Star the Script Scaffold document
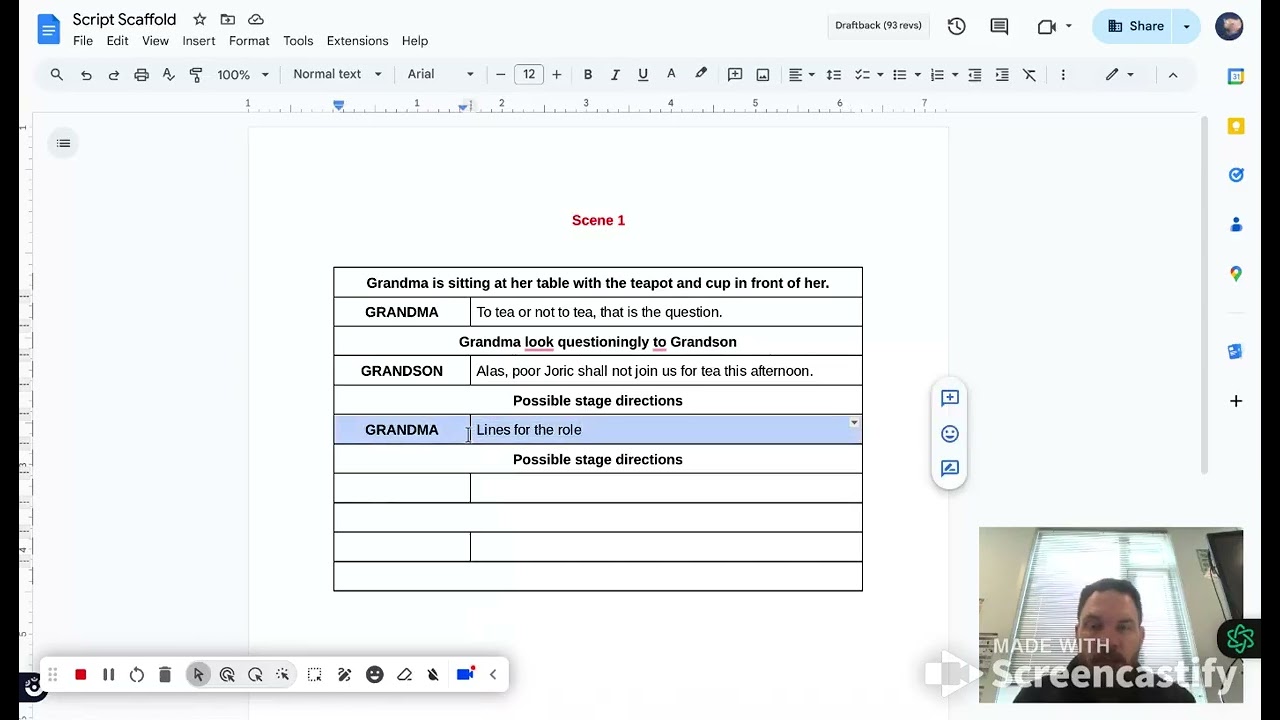This screenshot has height=720, width=1280. tap(199, 19)
